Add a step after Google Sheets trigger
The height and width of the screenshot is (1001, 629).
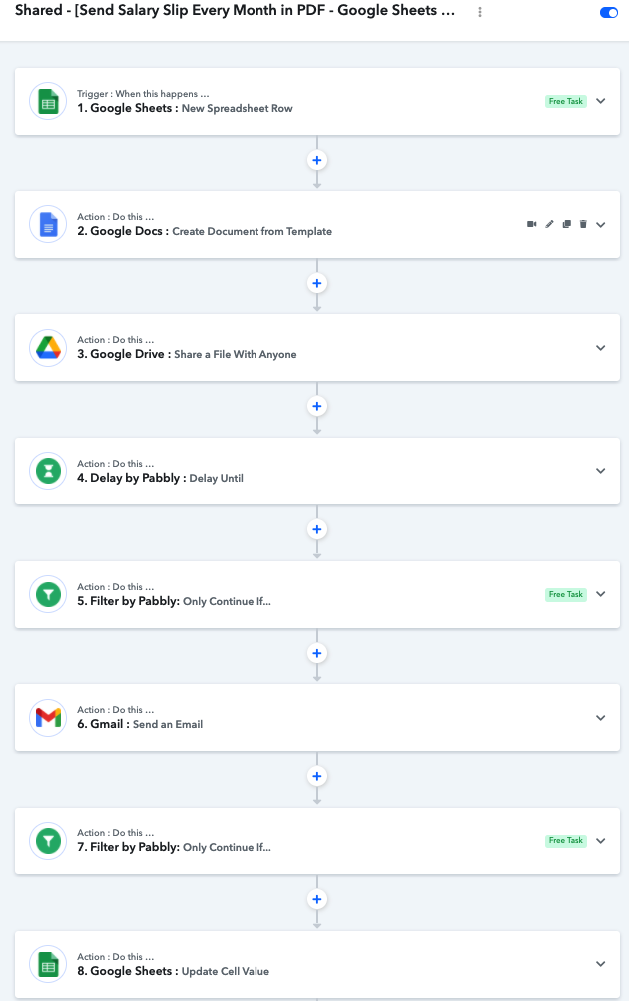(317, 160)
